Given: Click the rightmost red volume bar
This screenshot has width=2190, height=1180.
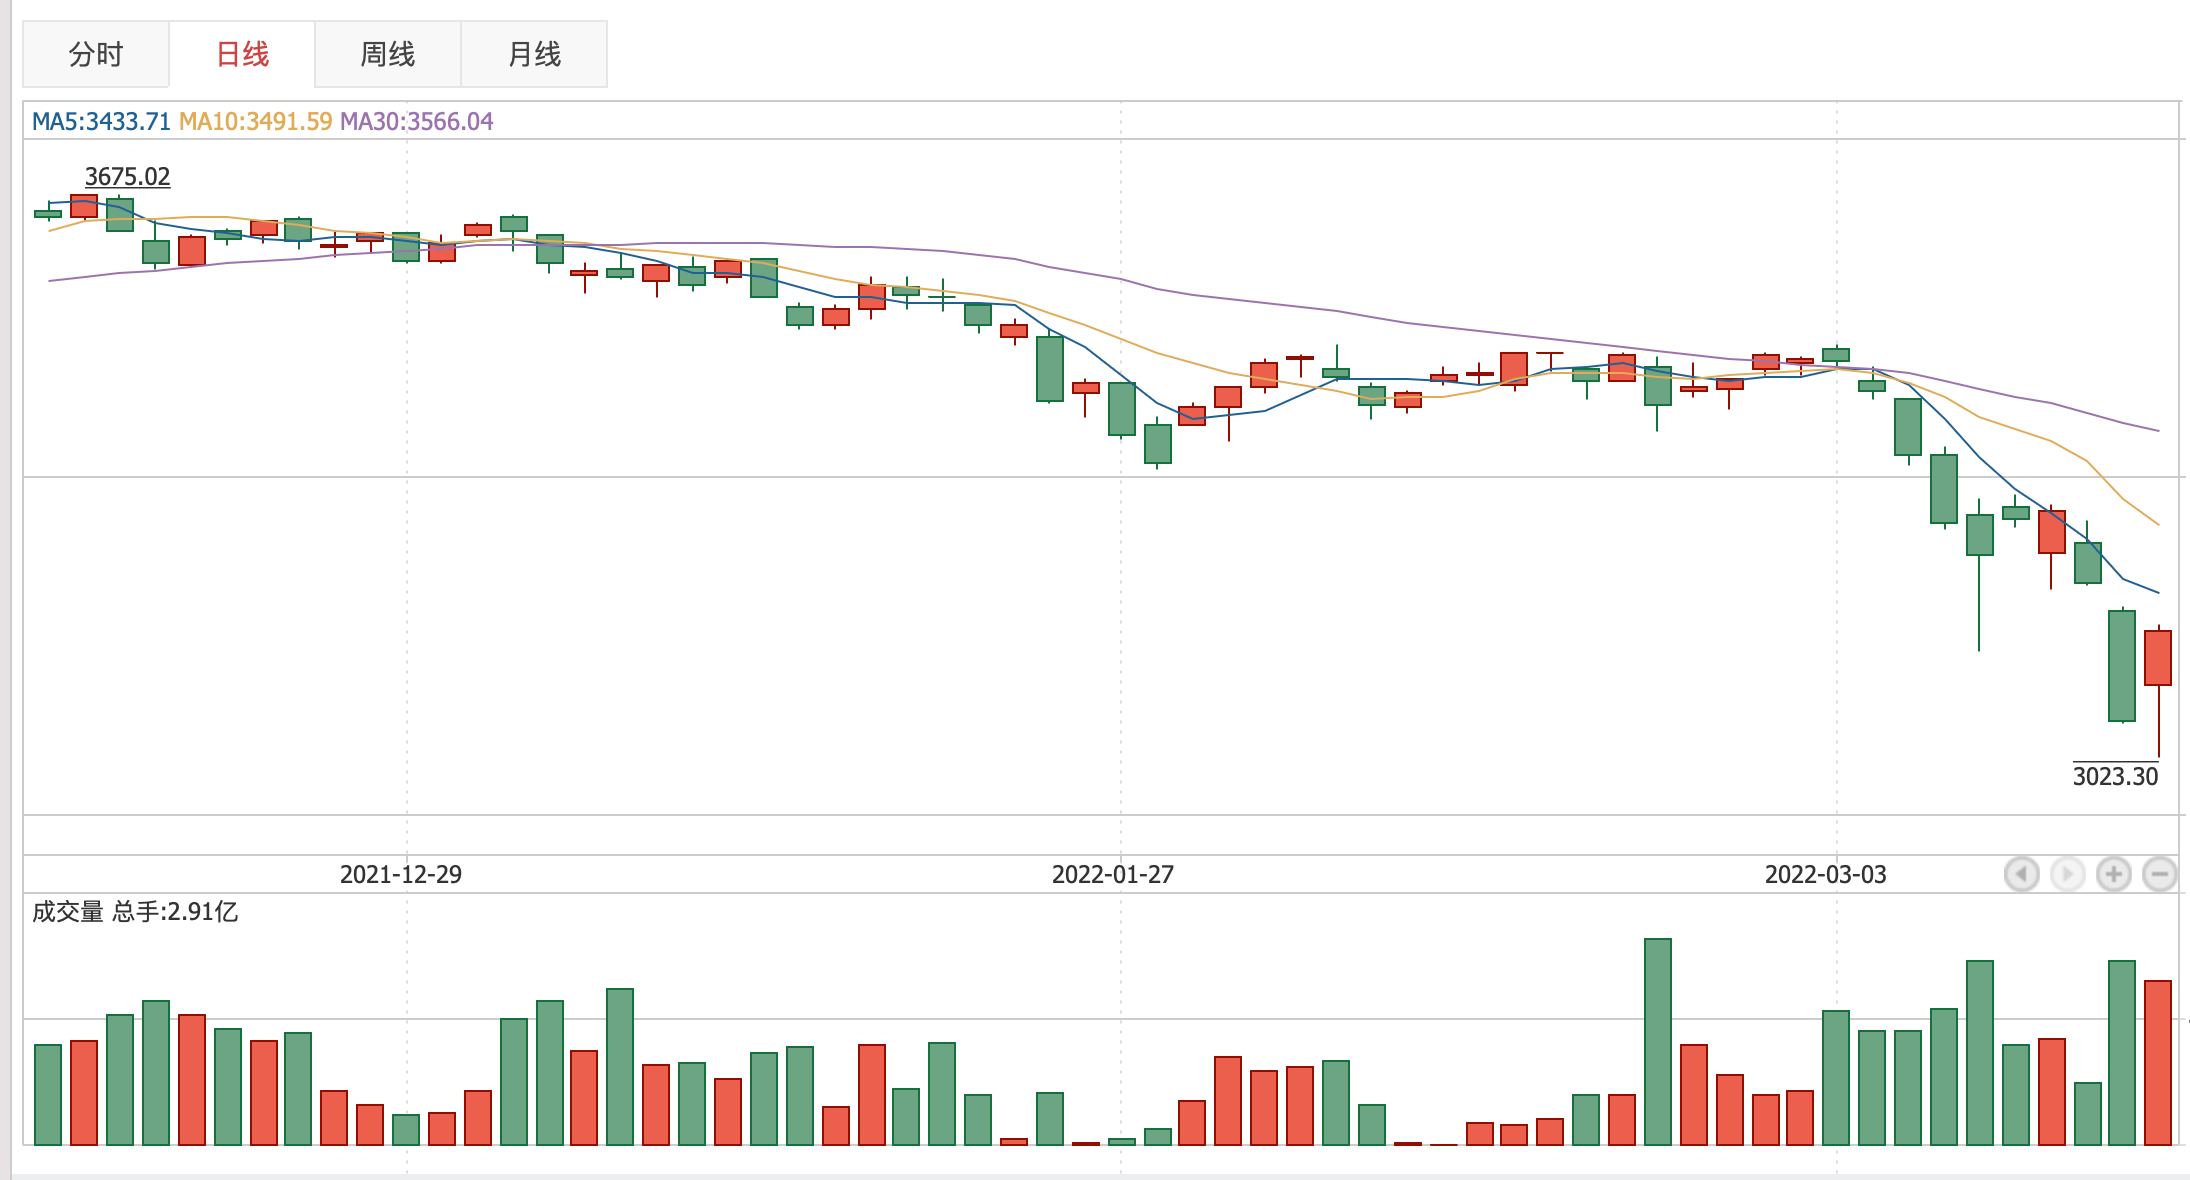Looking at the screenshot, I should 2158,1062.
